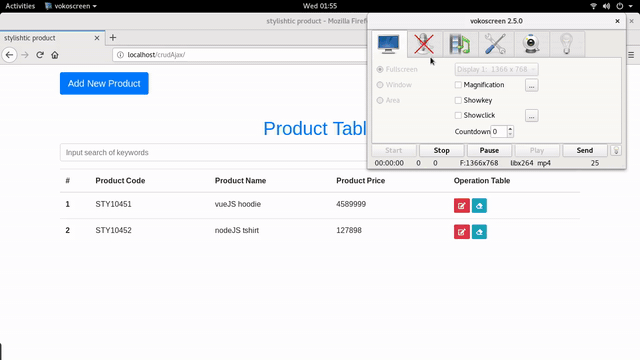The height and width of the screenshot is (360, 640).
Task: Open a new Firefox tab
Action: [x=113, y=38]
